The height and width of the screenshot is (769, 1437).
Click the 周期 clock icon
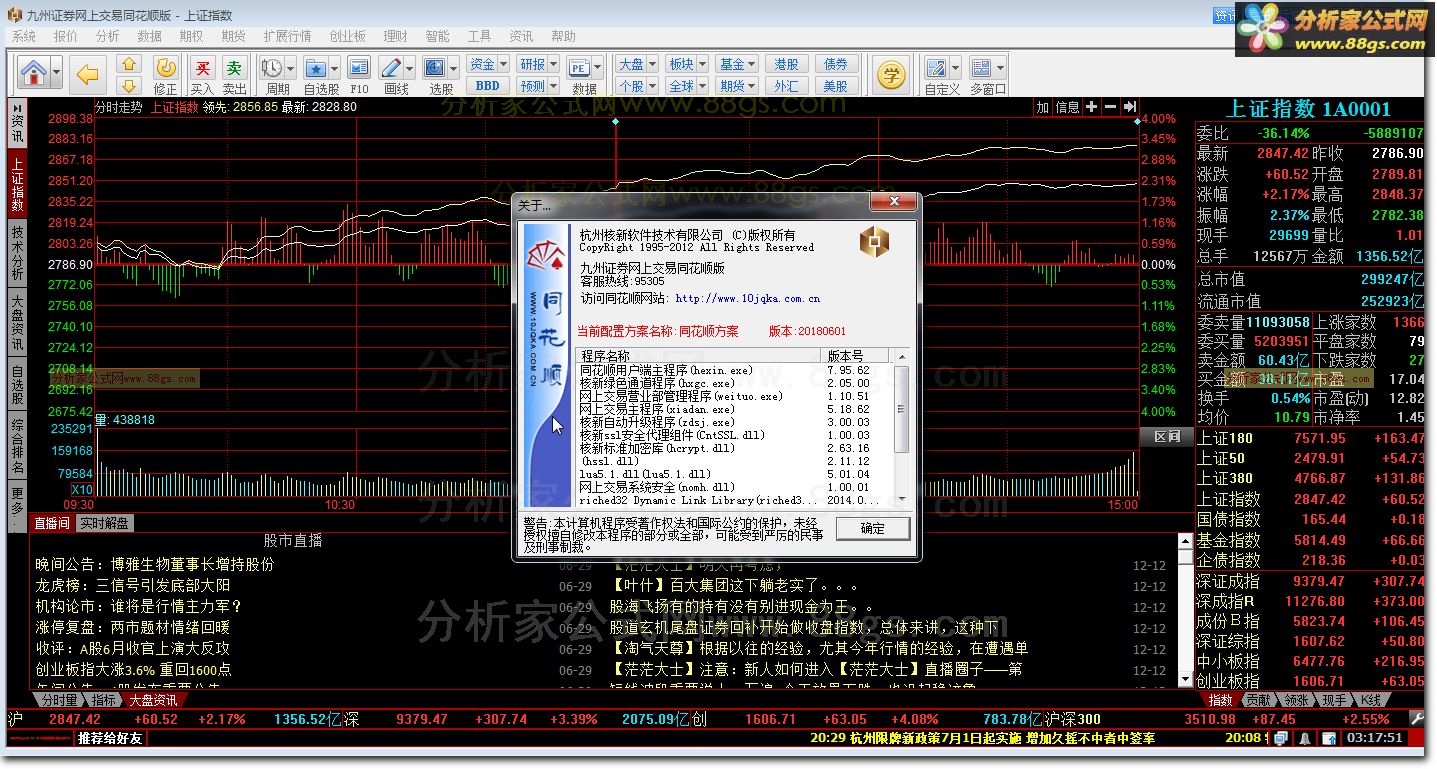[271, 68]
